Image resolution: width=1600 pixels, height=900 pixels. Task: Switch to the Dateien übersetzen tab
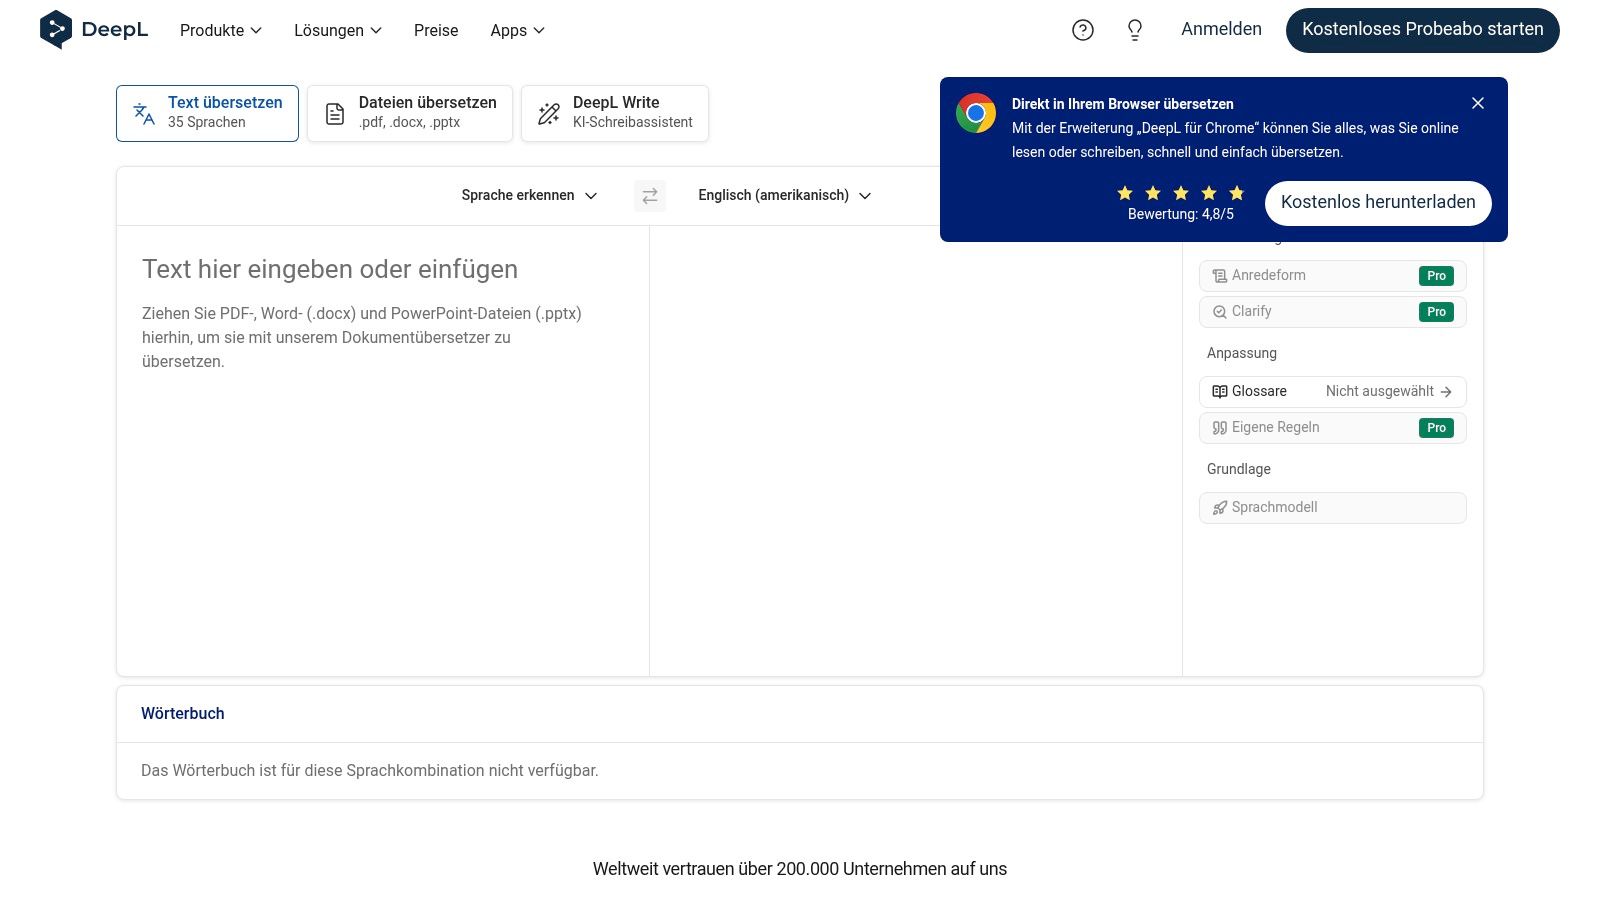tap(410, 113)
